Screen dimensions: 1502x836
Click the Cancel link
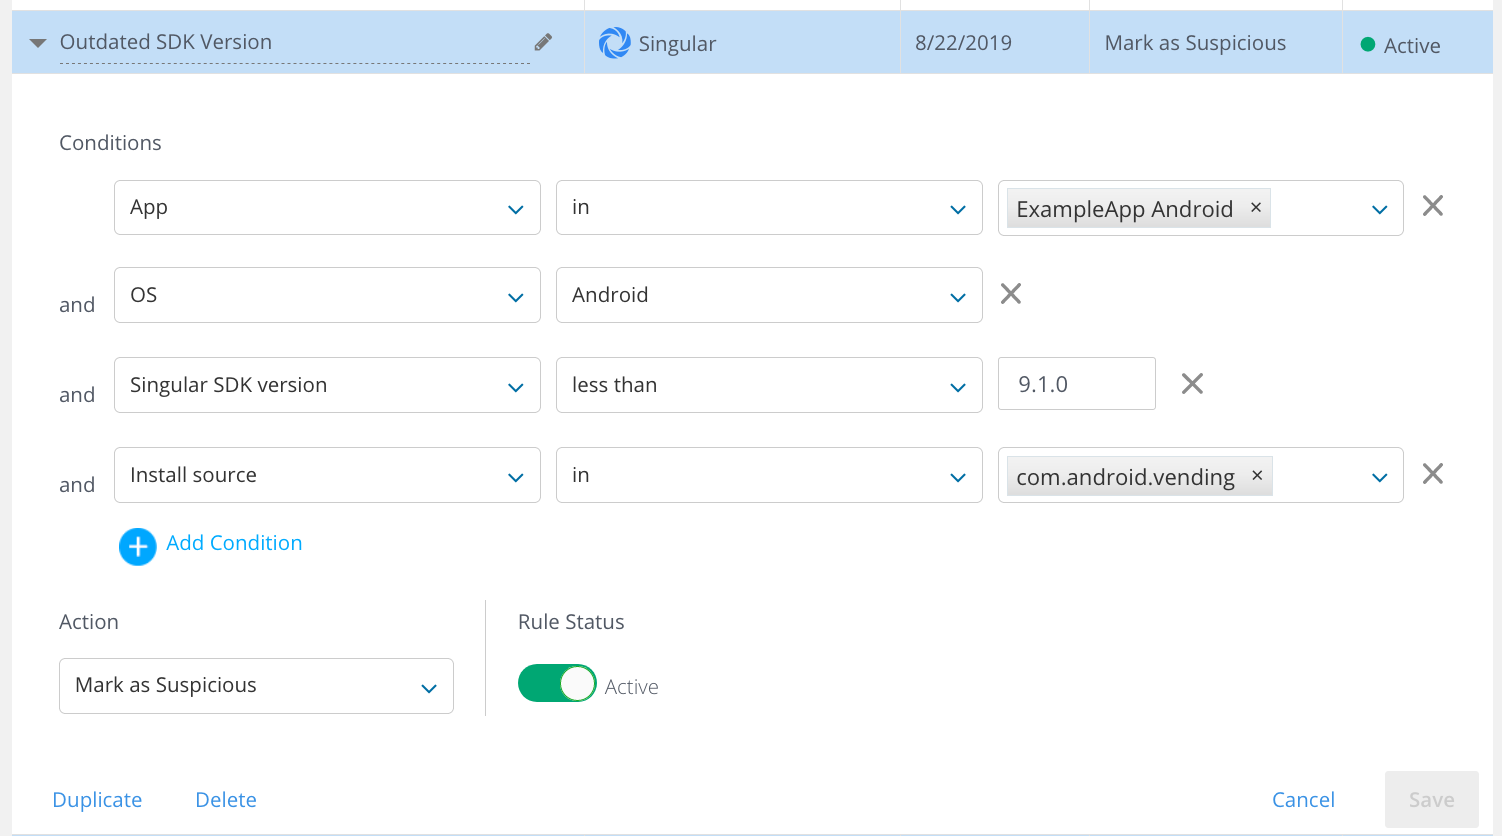pyautogui.click(x=1303, y=800)
